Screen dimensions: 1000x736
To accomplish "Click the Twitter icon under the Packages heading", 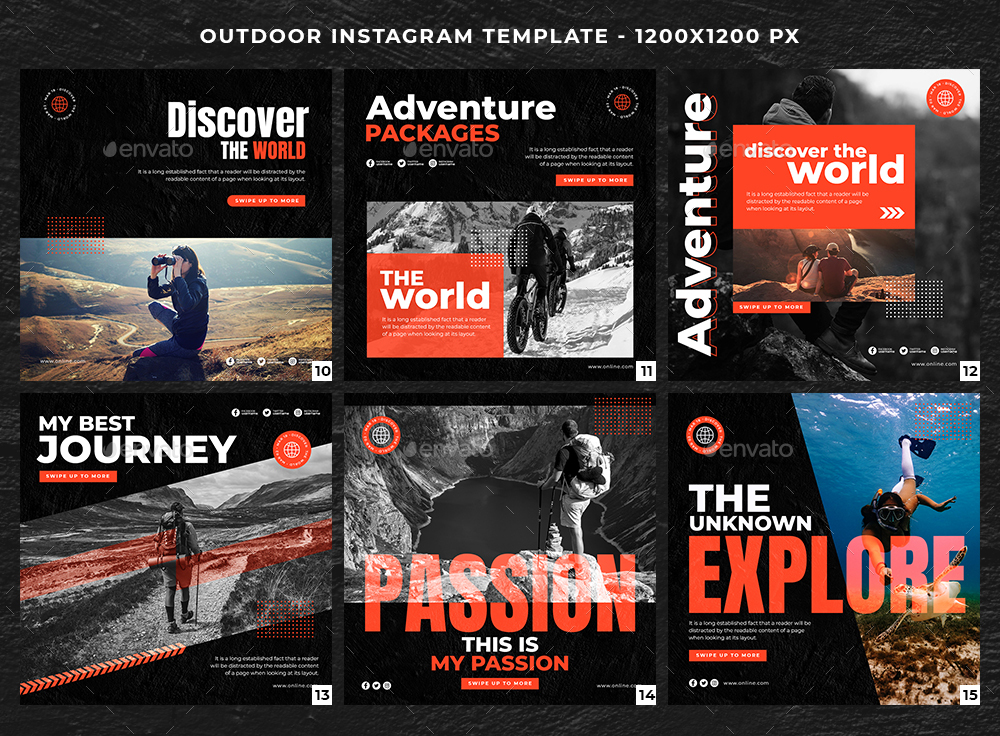I will (x=401, y=163).
